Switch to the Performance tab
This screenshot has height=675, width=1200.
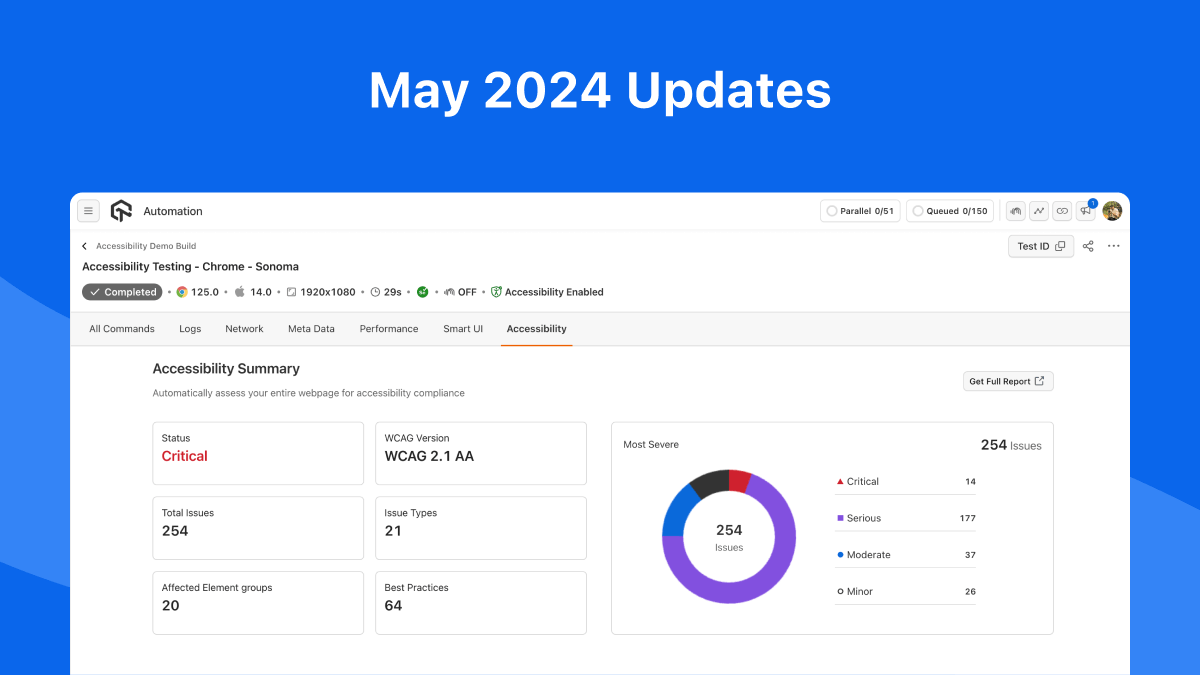pyautogui.click(x=388, y=328)
